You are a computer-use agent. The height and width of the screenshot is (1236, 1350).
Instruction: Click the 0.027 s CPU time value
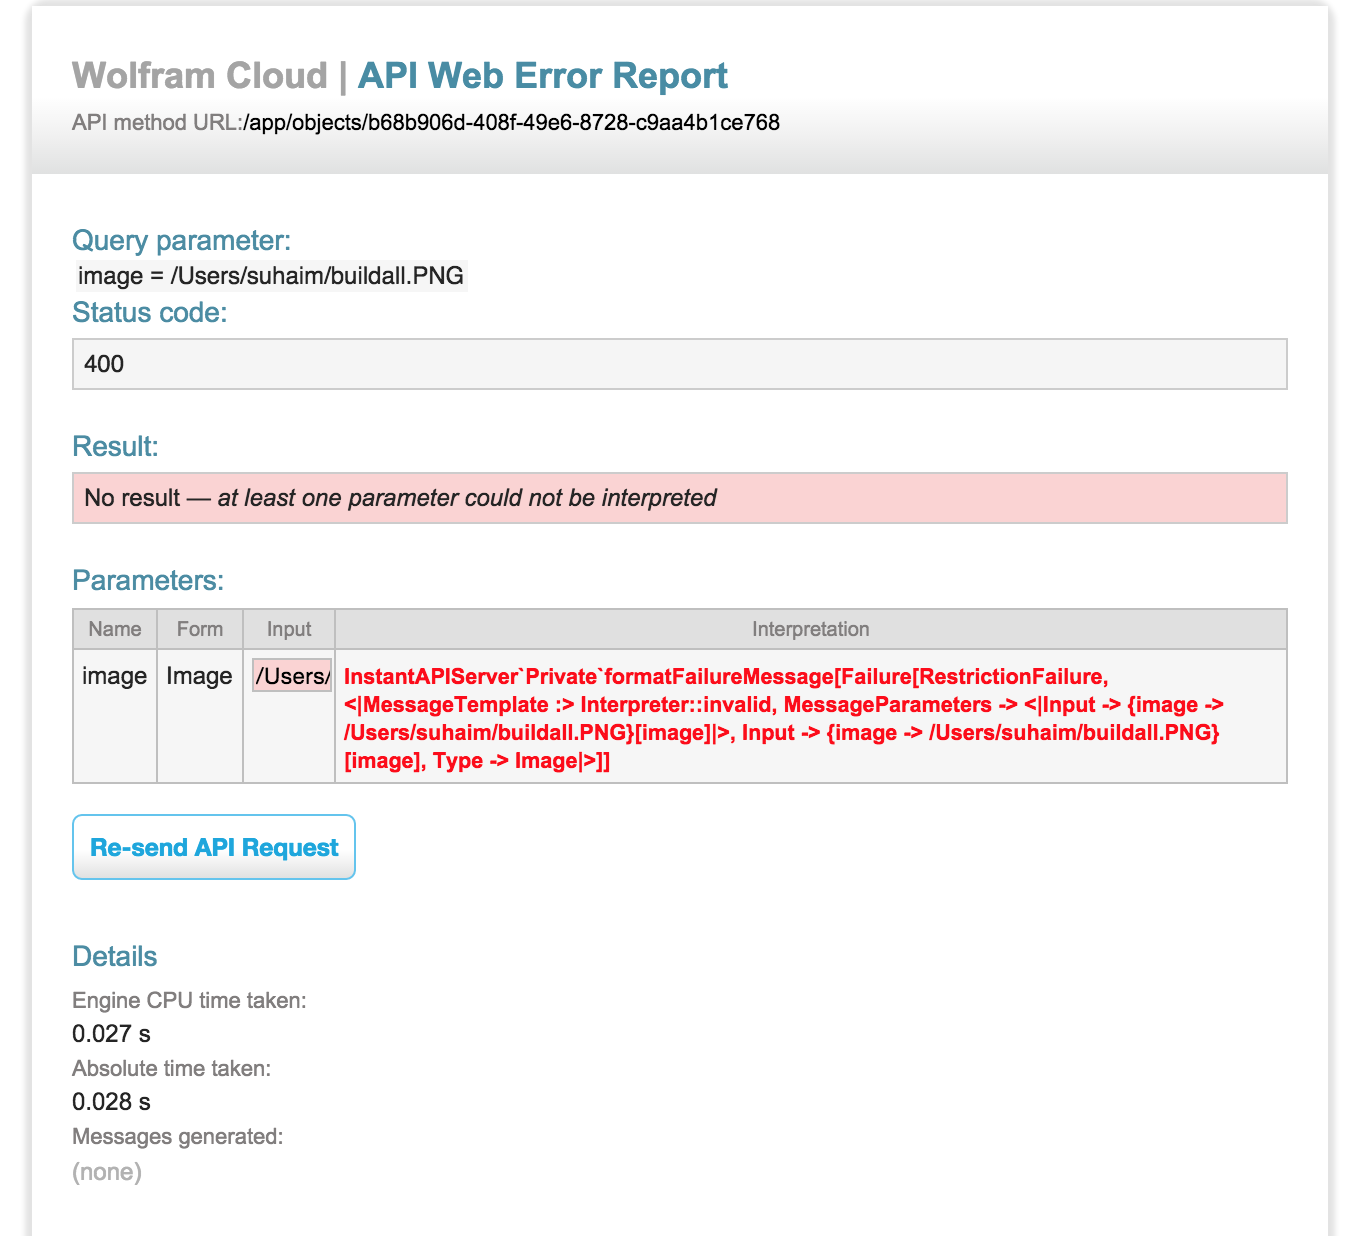pyautogui.click(x=111, y=1034)
